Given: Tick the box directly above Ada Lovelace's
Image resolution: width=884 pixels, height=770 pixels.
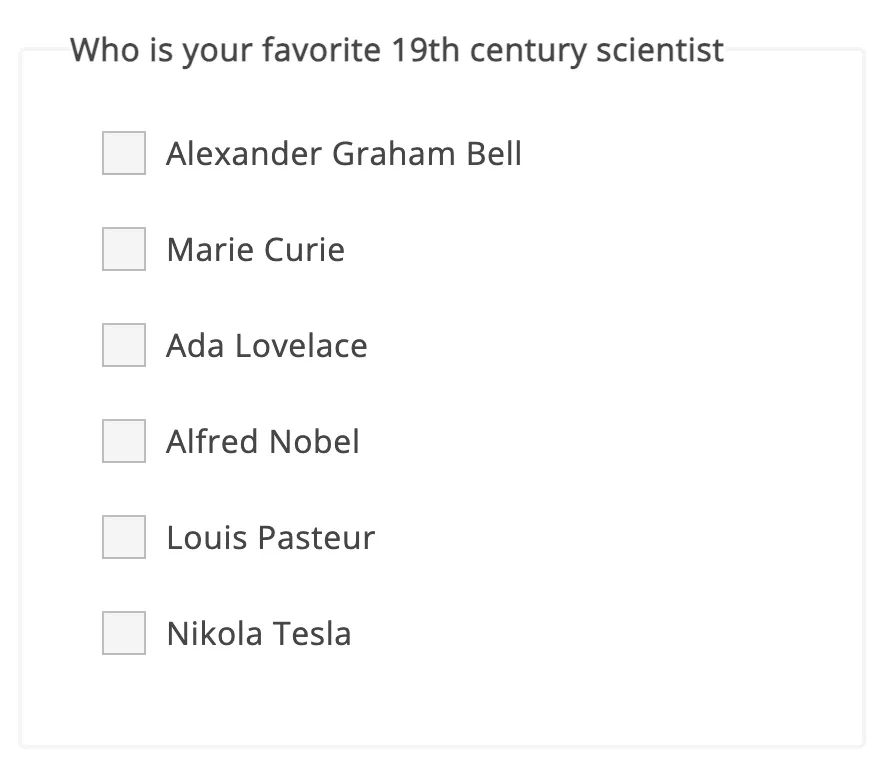Looking at the screenshot, I should coord(124,249).
